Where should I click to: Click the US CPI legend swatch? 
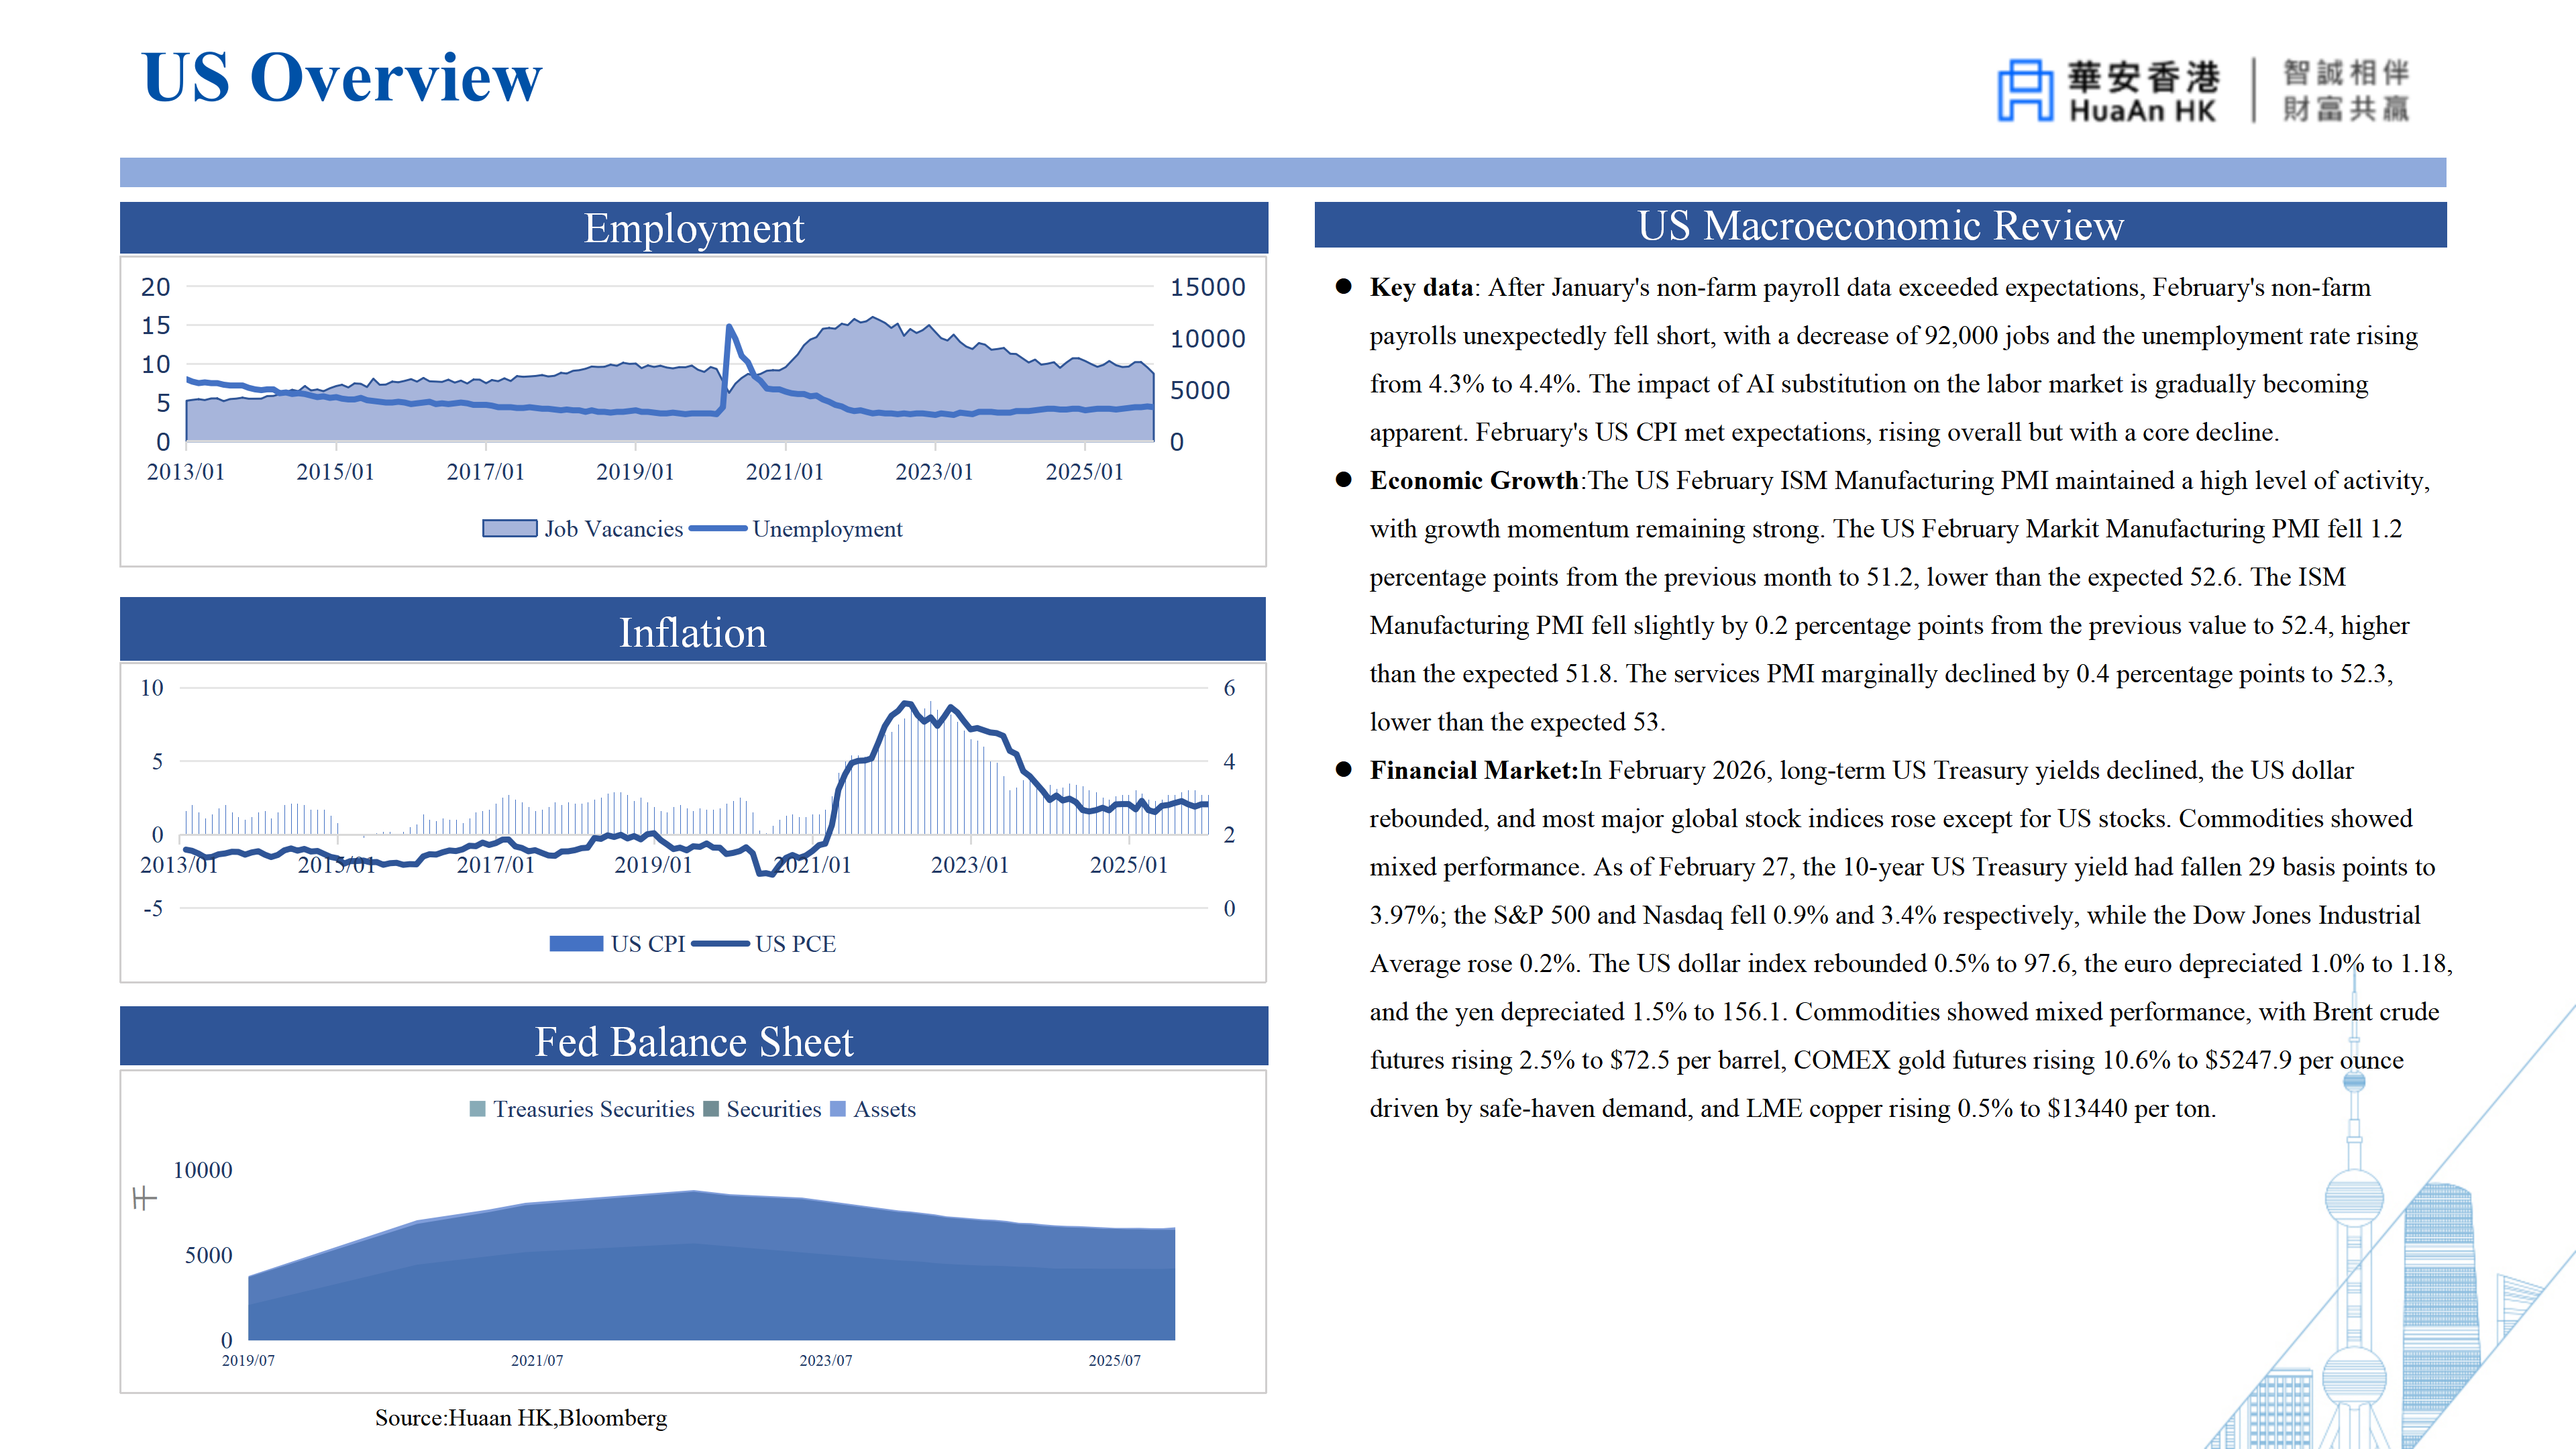tap(576, 943)
